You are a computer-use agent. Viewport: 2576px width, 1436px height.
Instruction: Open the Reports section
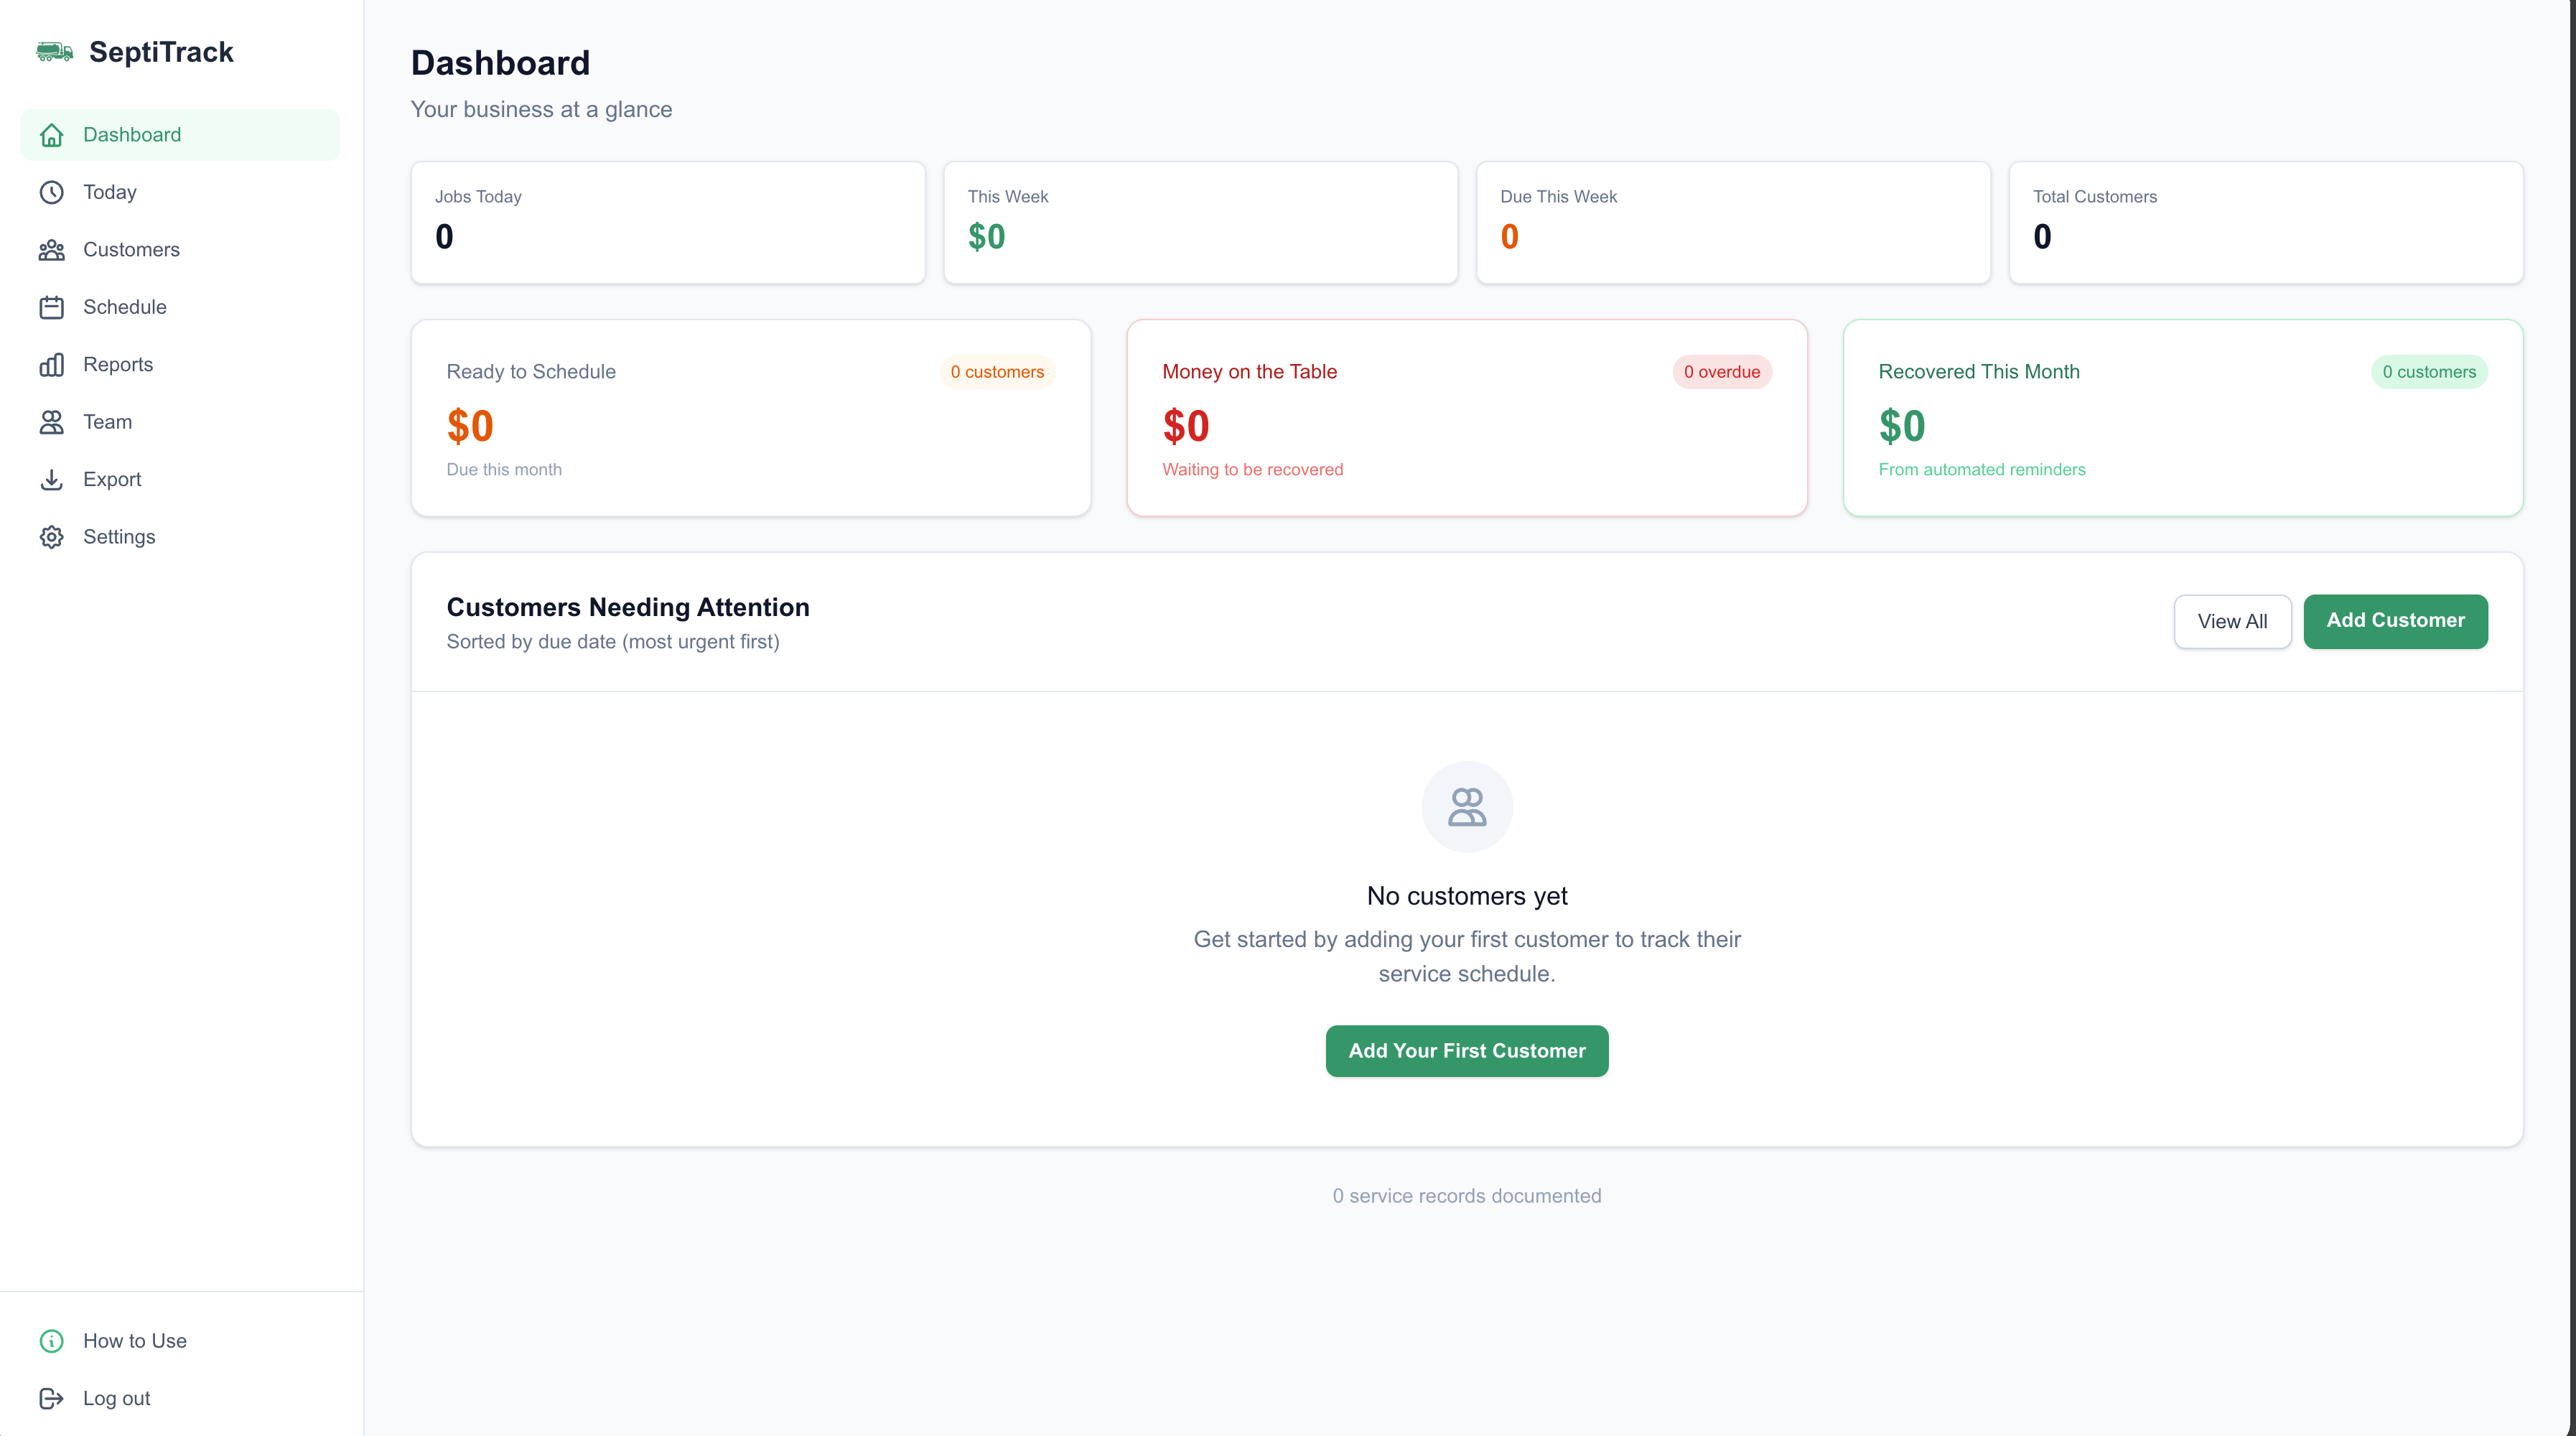coord(118,365)
